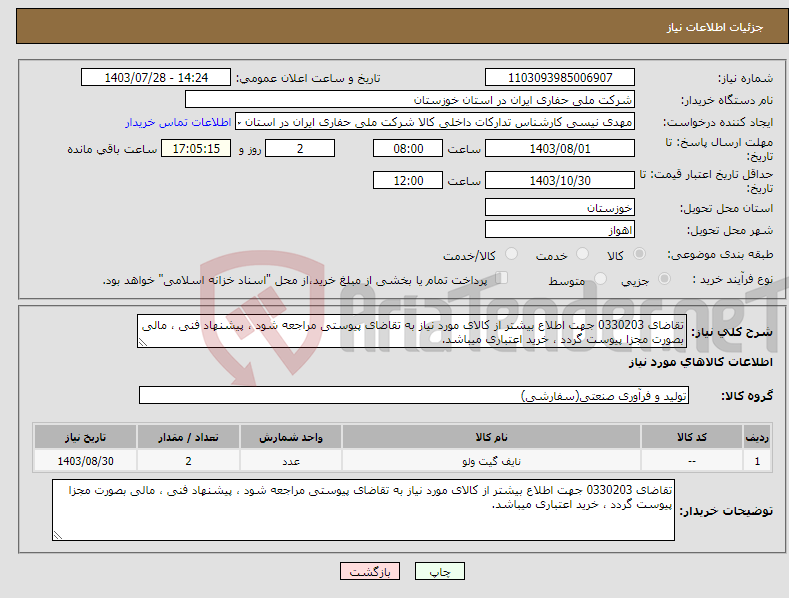Screen dimensions: 789x598
Task: Select the کالا radio button
Action: coord(639,254)
